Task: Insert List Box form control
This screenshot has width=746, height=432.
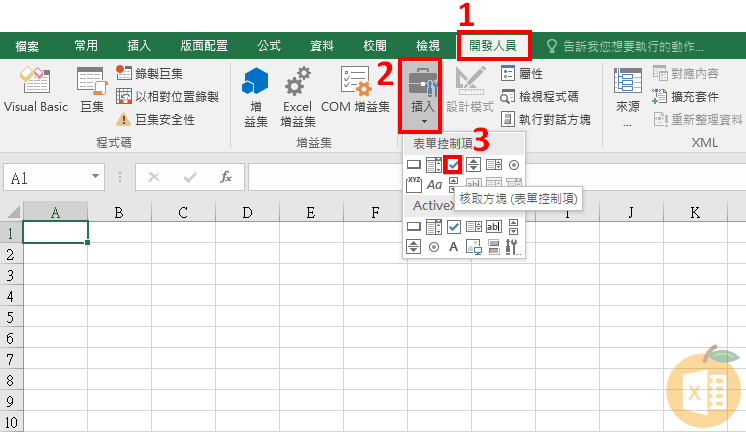Action: (x=494, y=165)
